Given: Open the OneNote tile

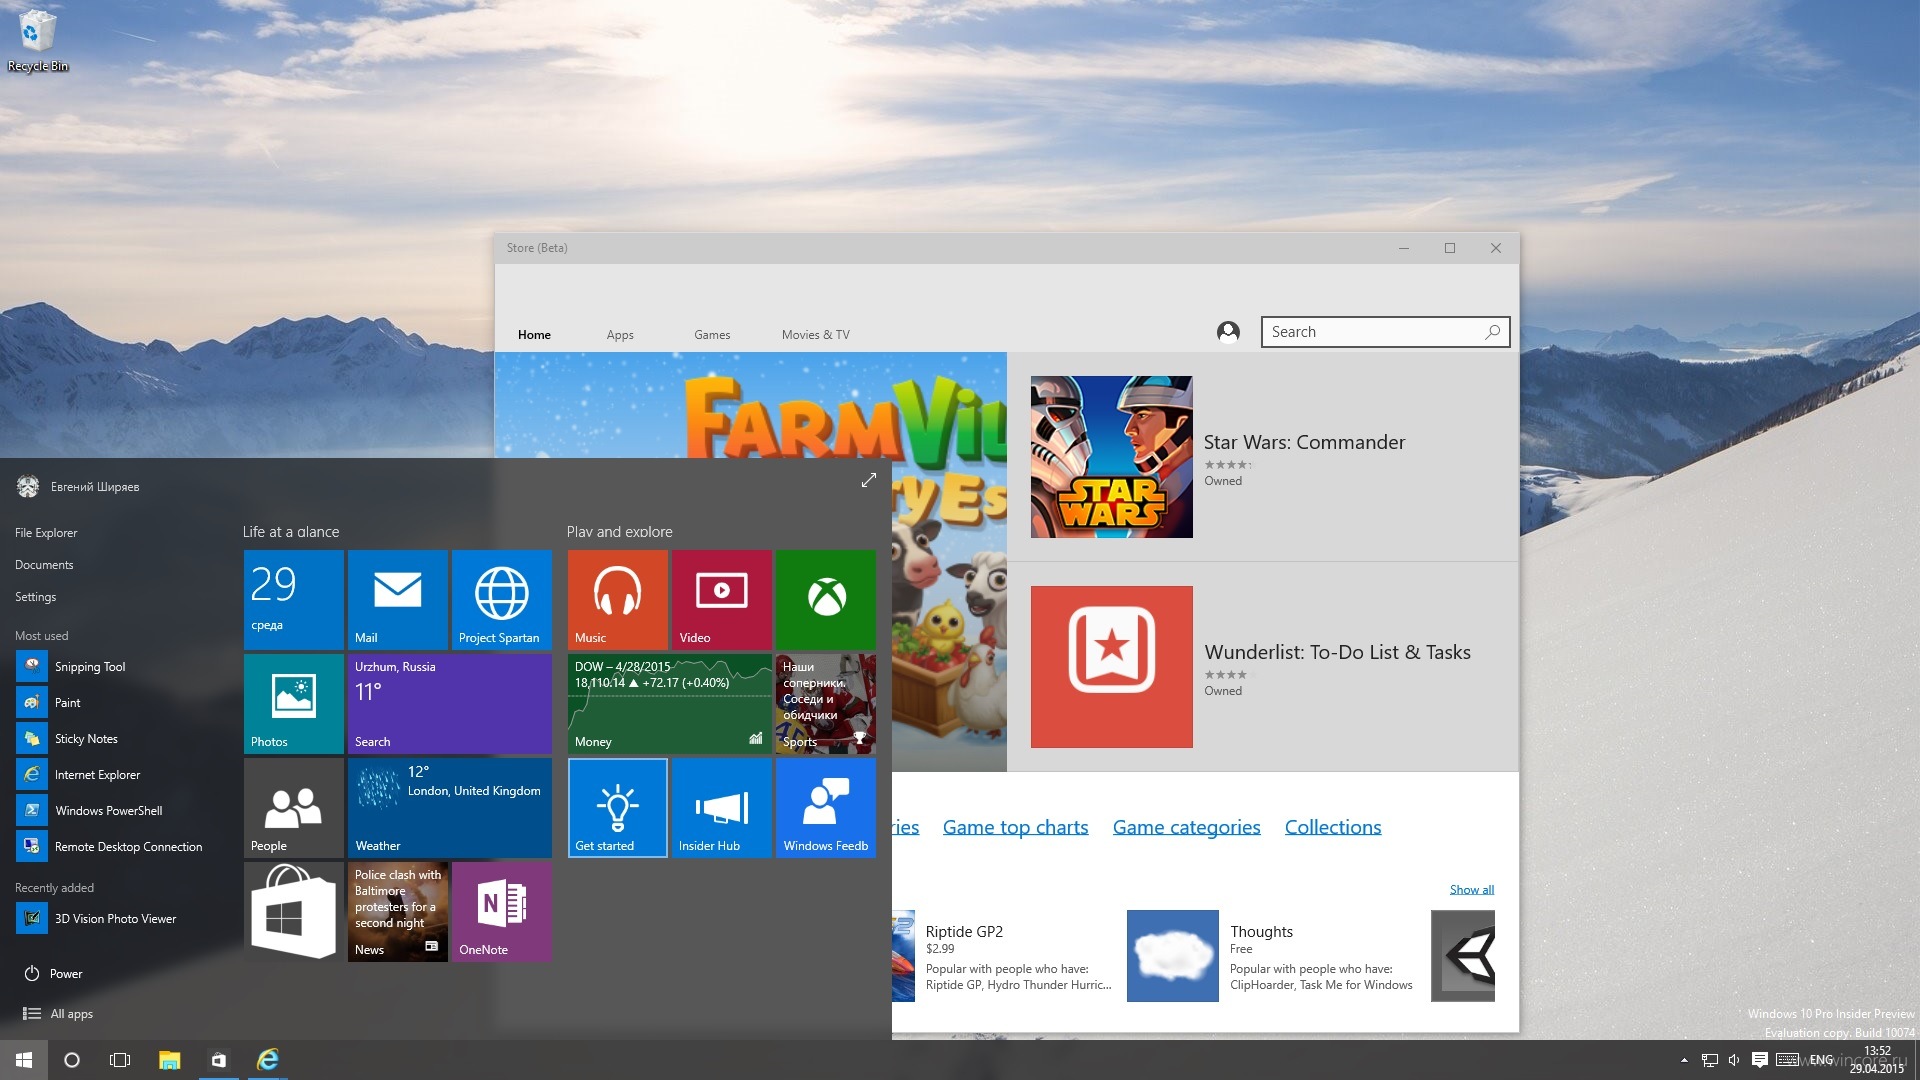Looking at the screenshot, I should click(501, 912).
